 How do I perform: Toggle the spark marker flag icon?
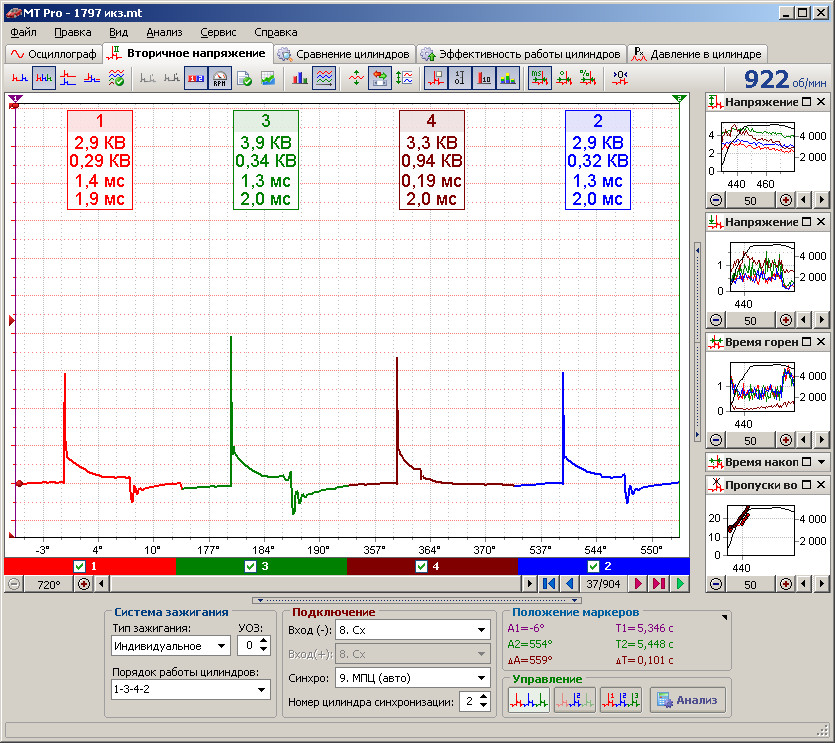pos(436,78)
